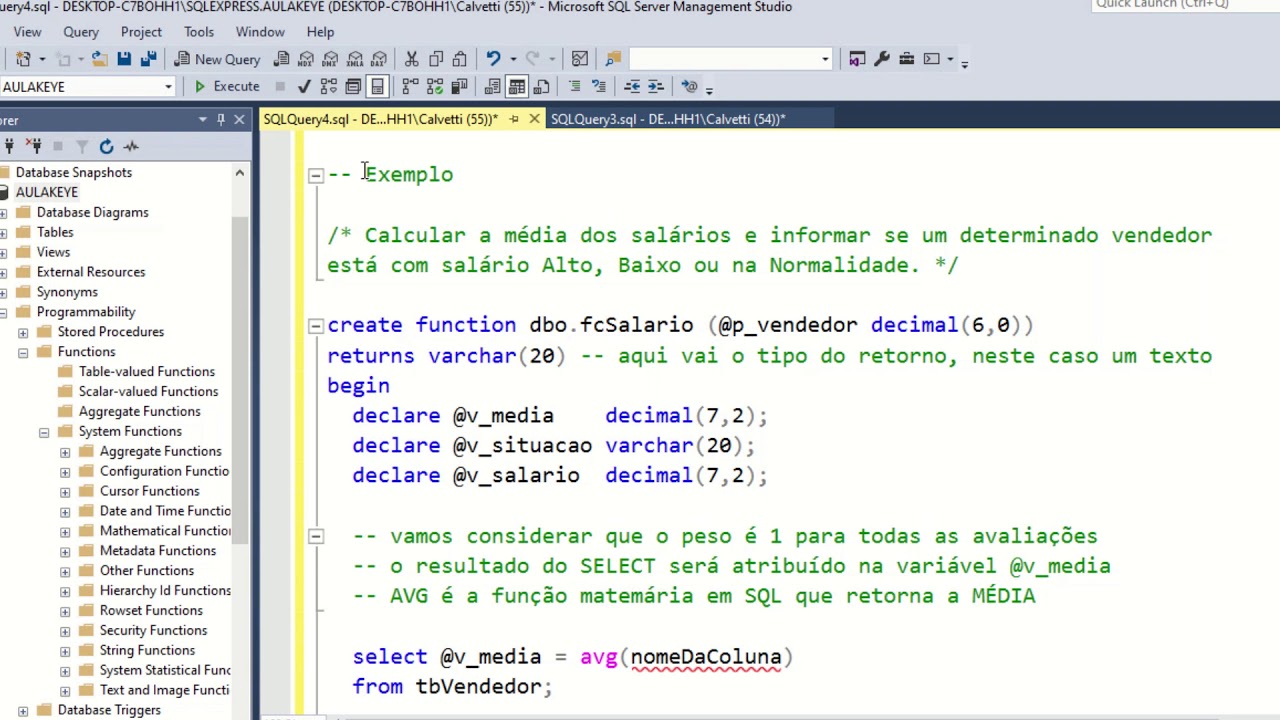Click the wrench Properties icon
Screen dimensions: 1280x720
(882, 59)
